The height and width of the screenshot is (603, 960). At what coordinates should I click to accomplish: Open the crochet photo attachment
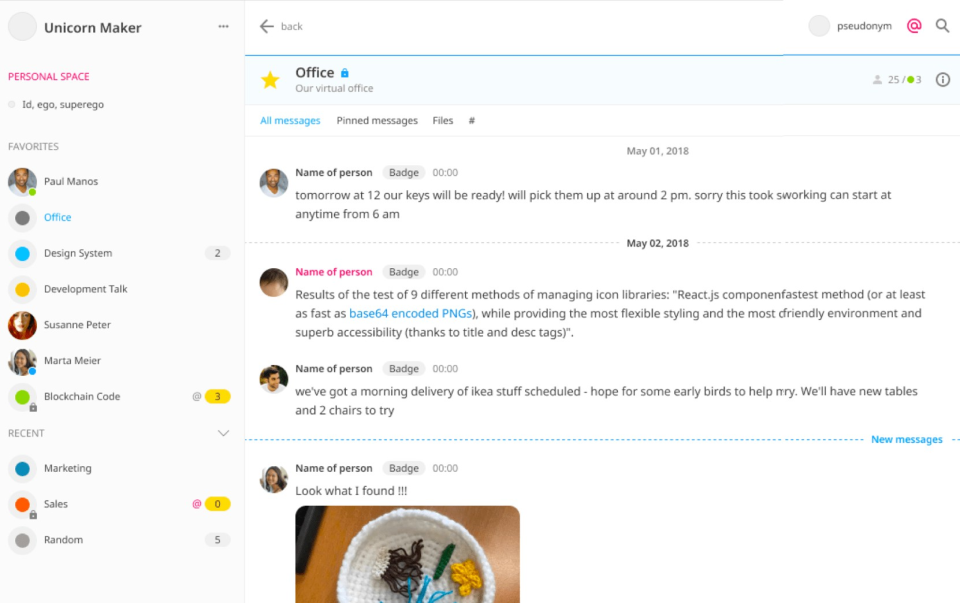(x=407, y=553)
